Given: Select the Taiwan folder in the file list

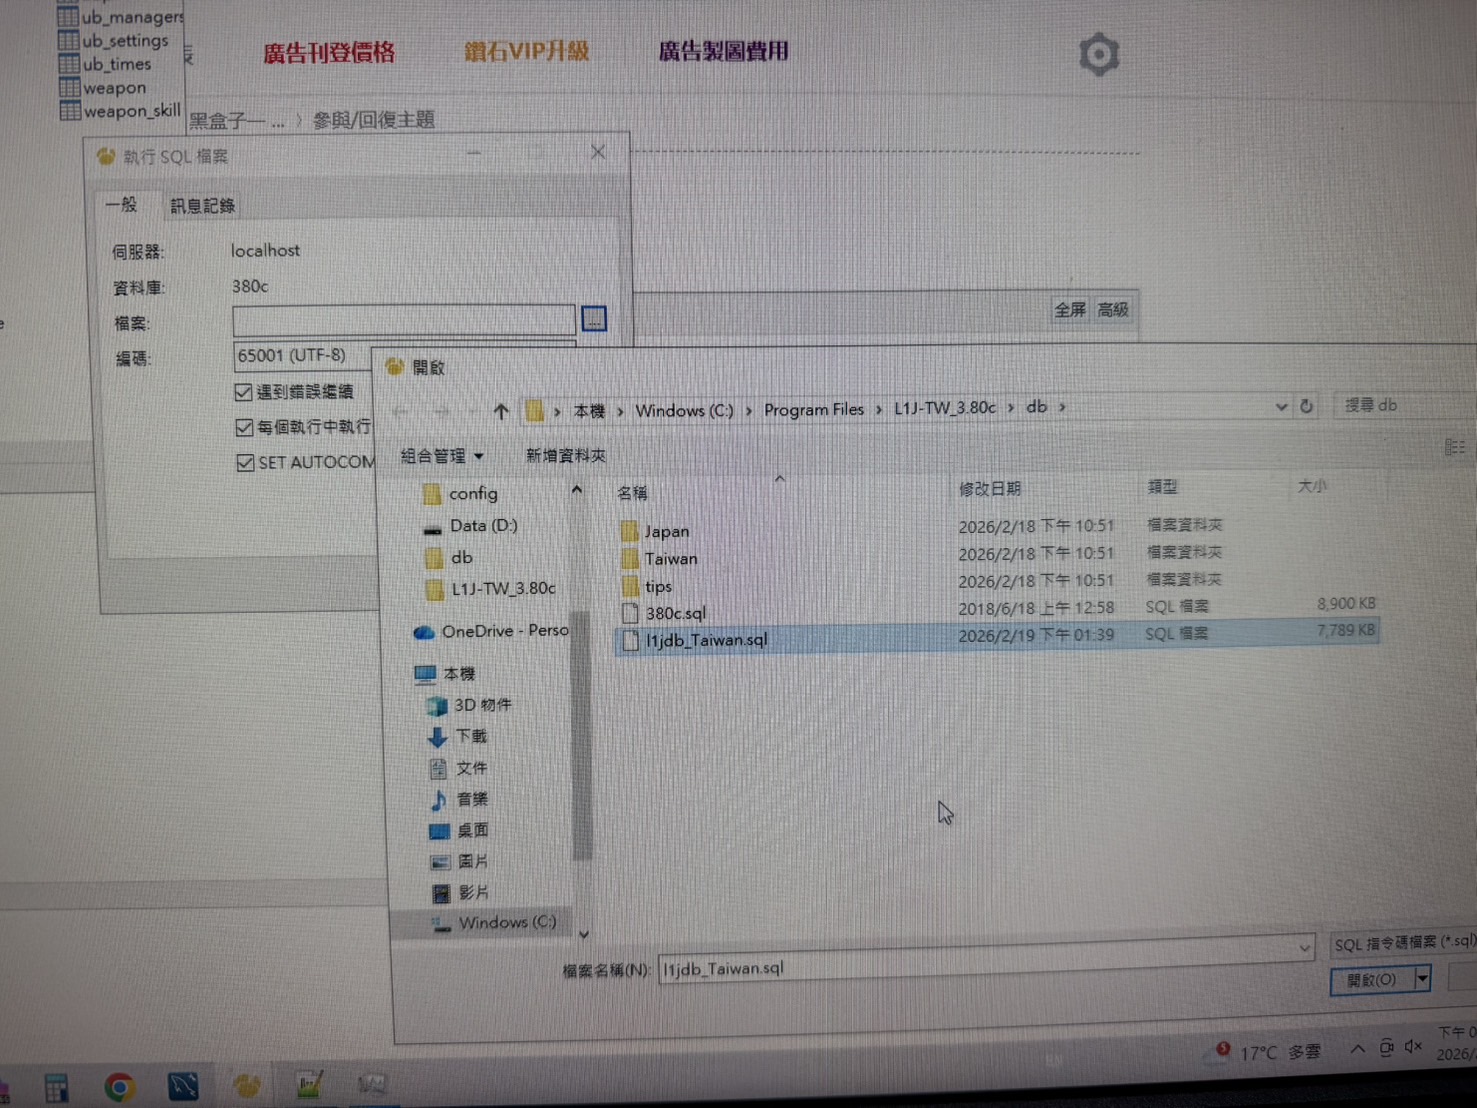Looking at the screenshot, I should (x=659, y=559).
